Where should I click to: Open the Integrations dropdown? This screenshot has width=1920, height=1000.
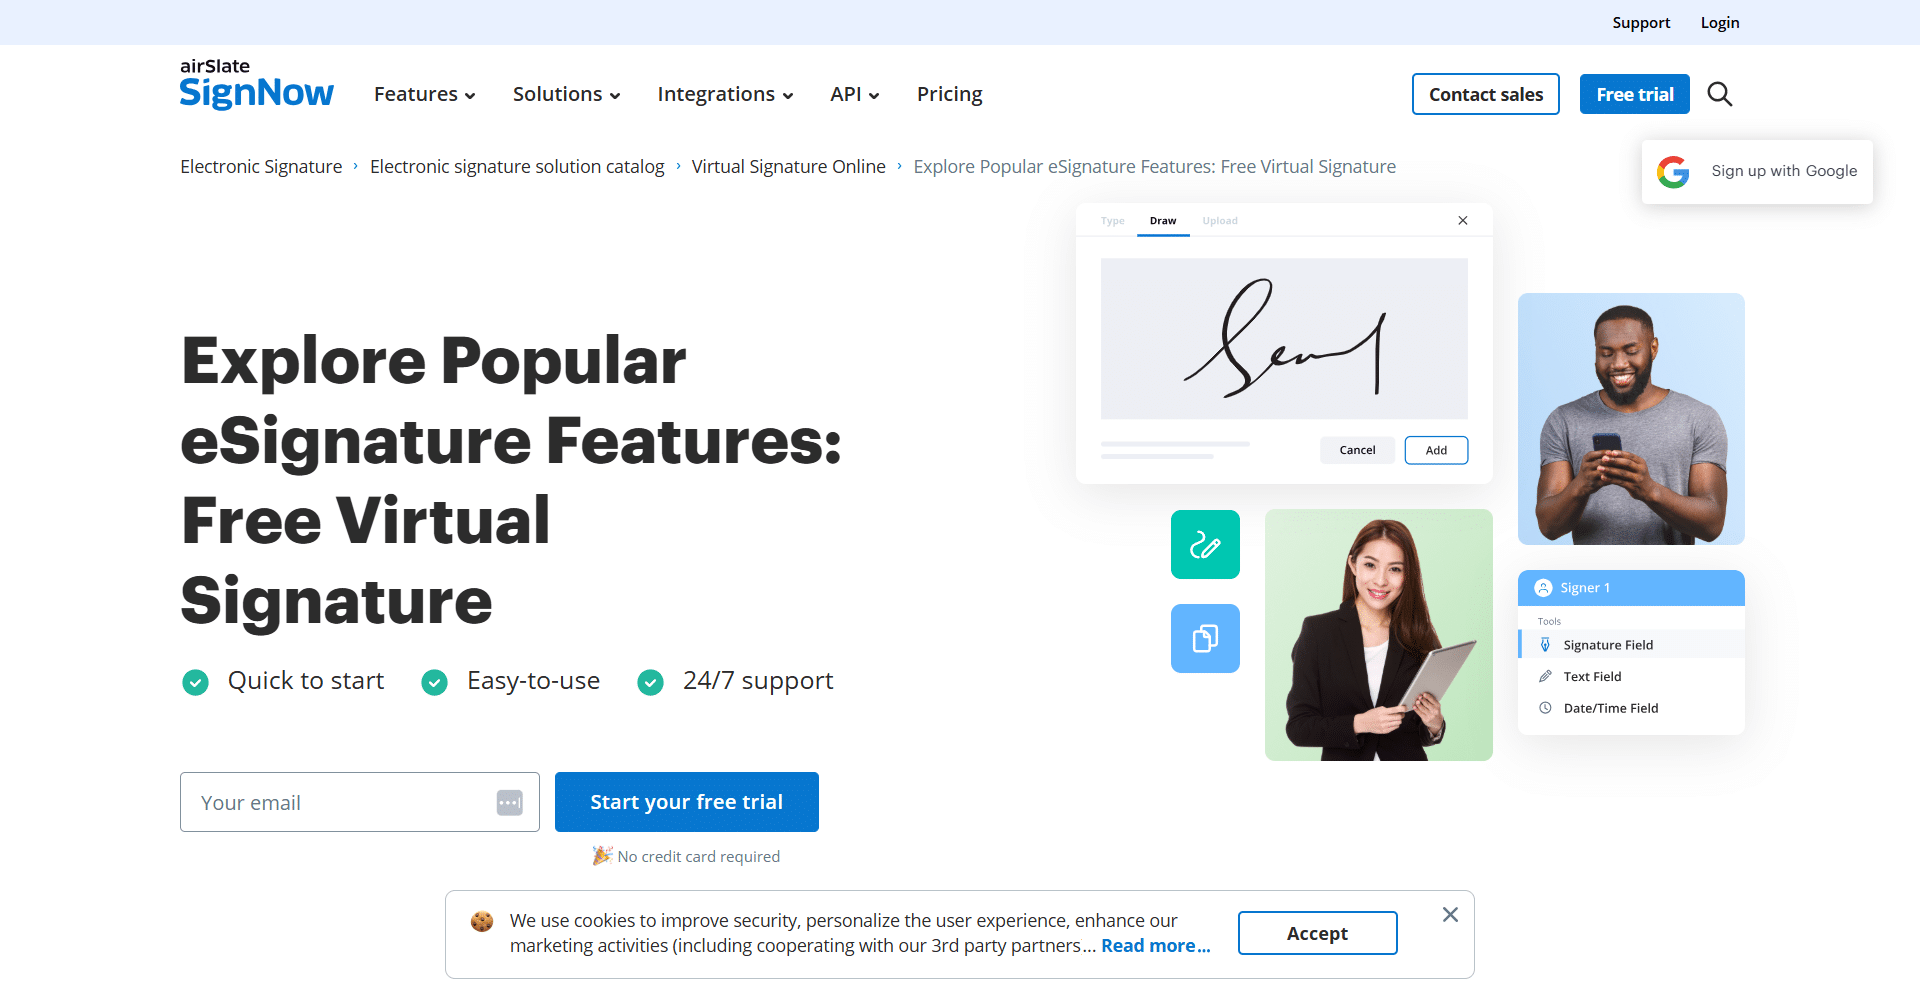[725, 94]
